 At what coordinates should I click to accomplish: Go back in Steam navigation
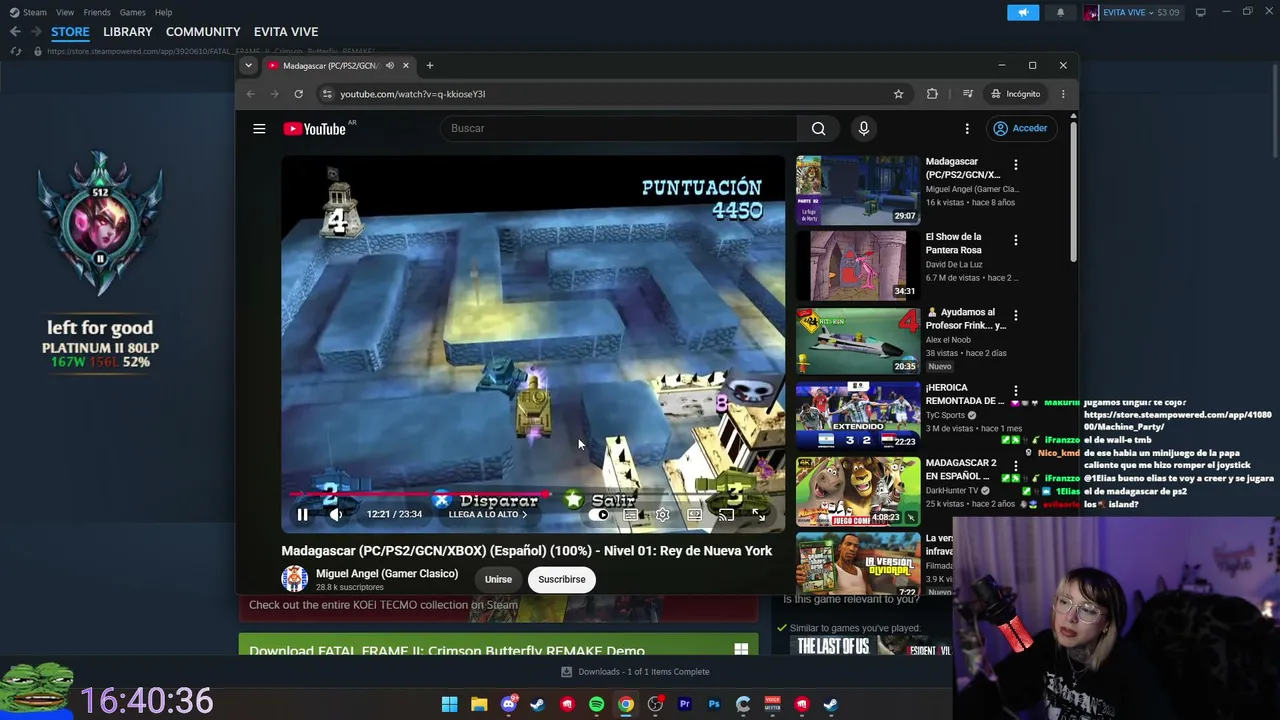pyautogui.click(x=15, y=32)
